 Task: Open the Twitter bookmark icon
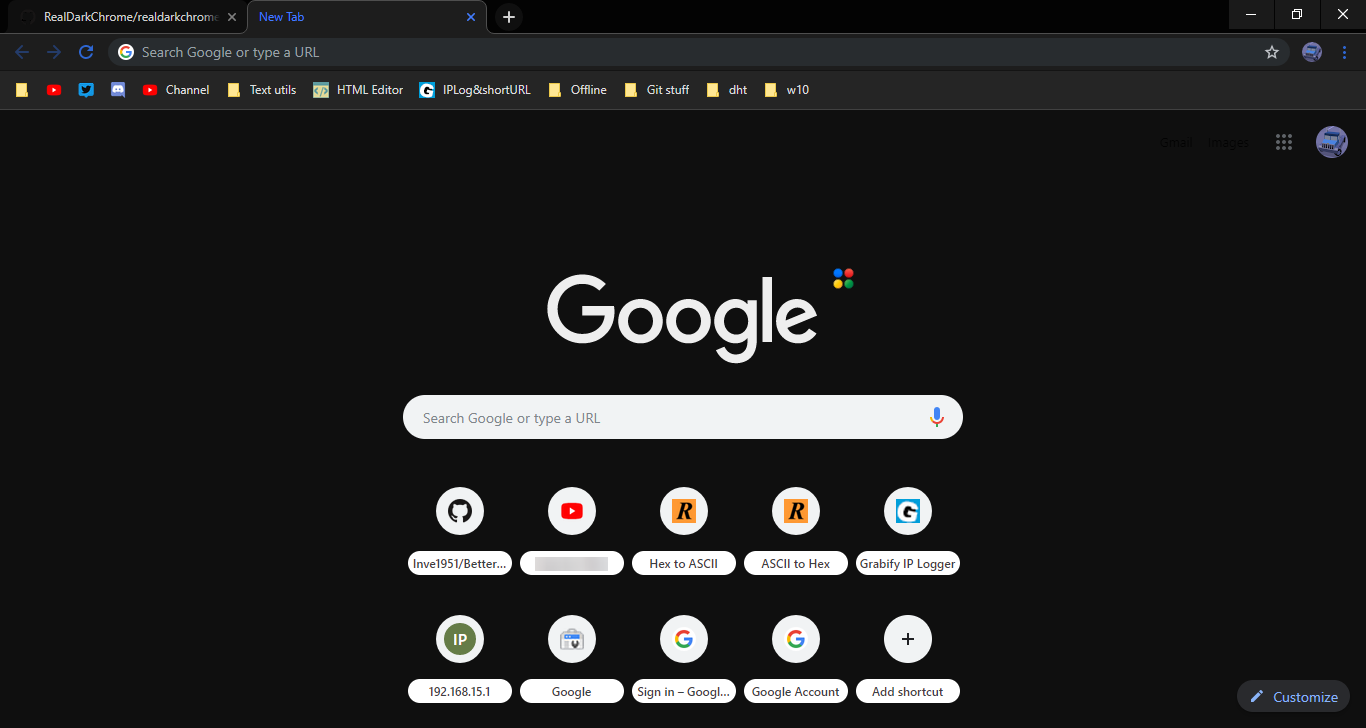pos(86,90)
